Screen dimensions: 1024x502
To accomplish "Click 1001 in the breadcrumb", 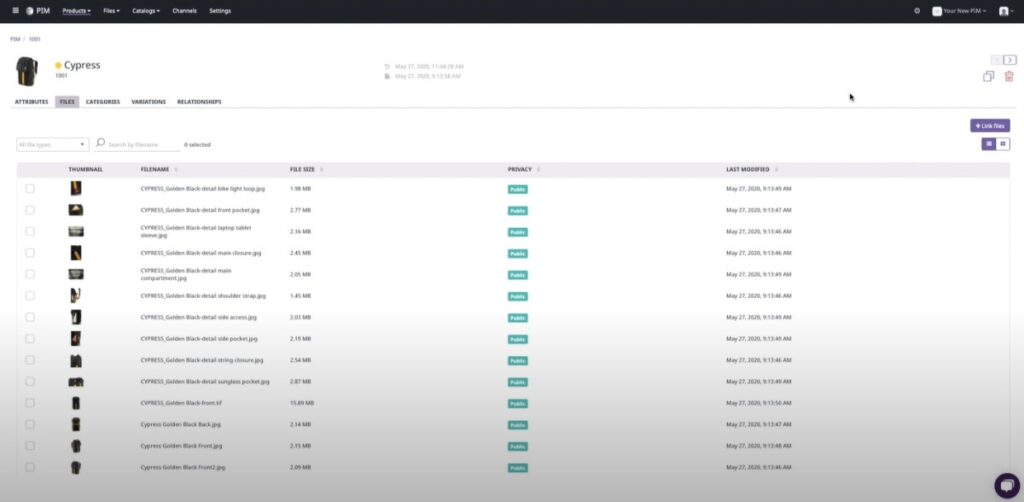I will 35,39.
